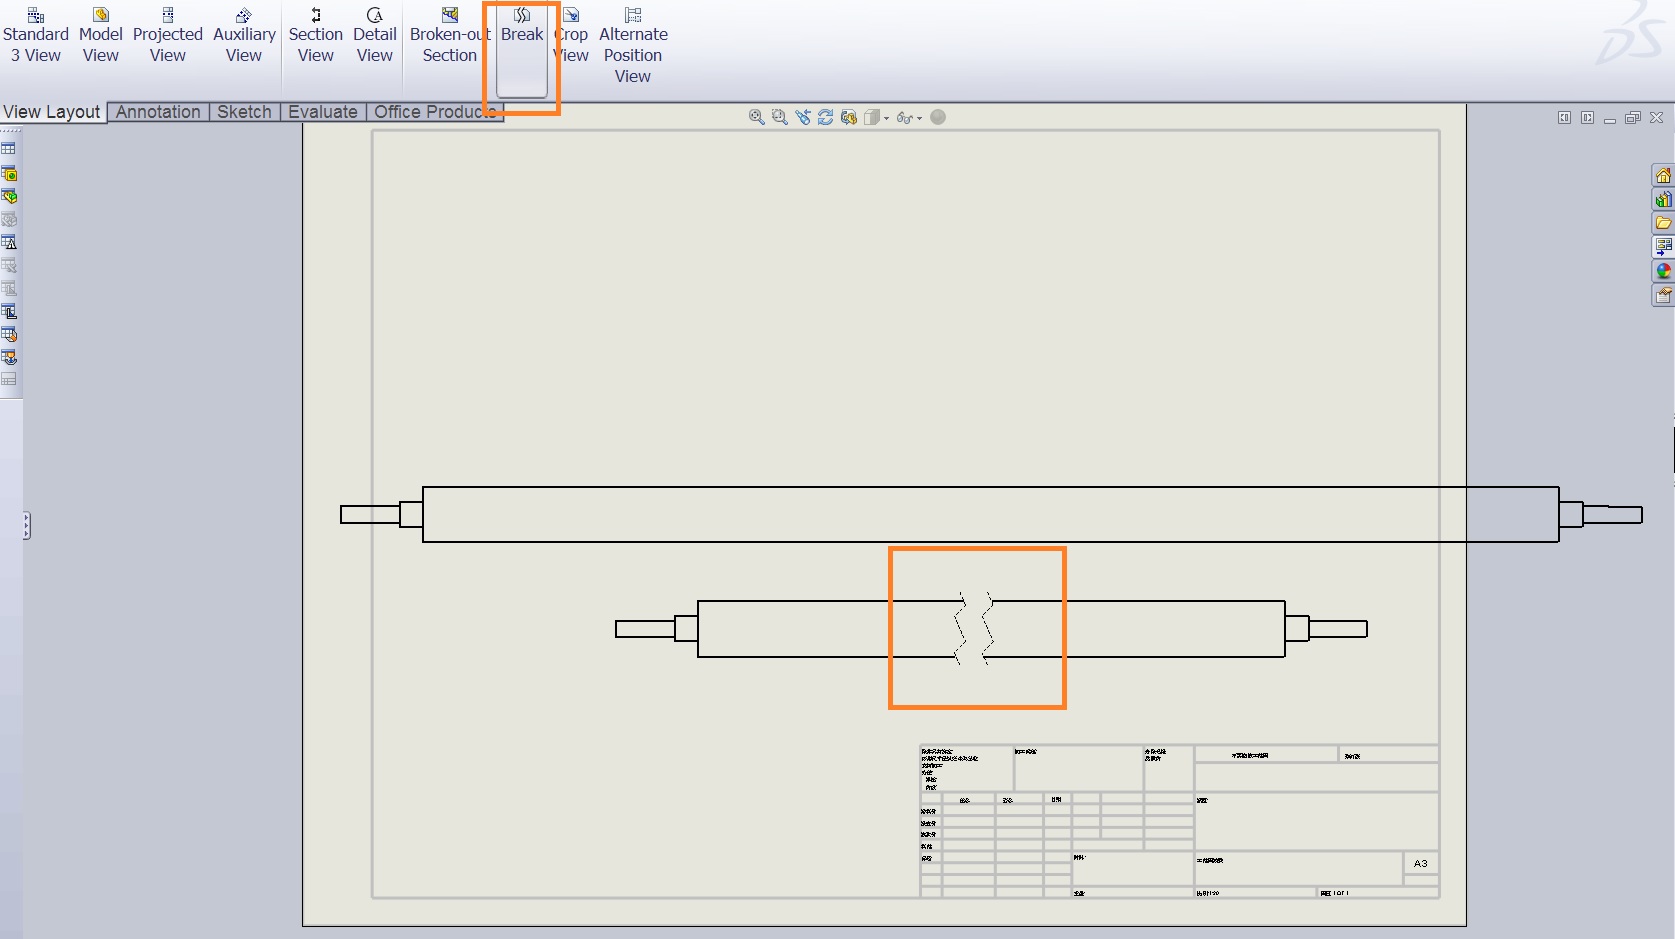This screenshot has width=1675, height=939.
Task: Click the grayed Design Table icon
Action: (x=9, y=265)
